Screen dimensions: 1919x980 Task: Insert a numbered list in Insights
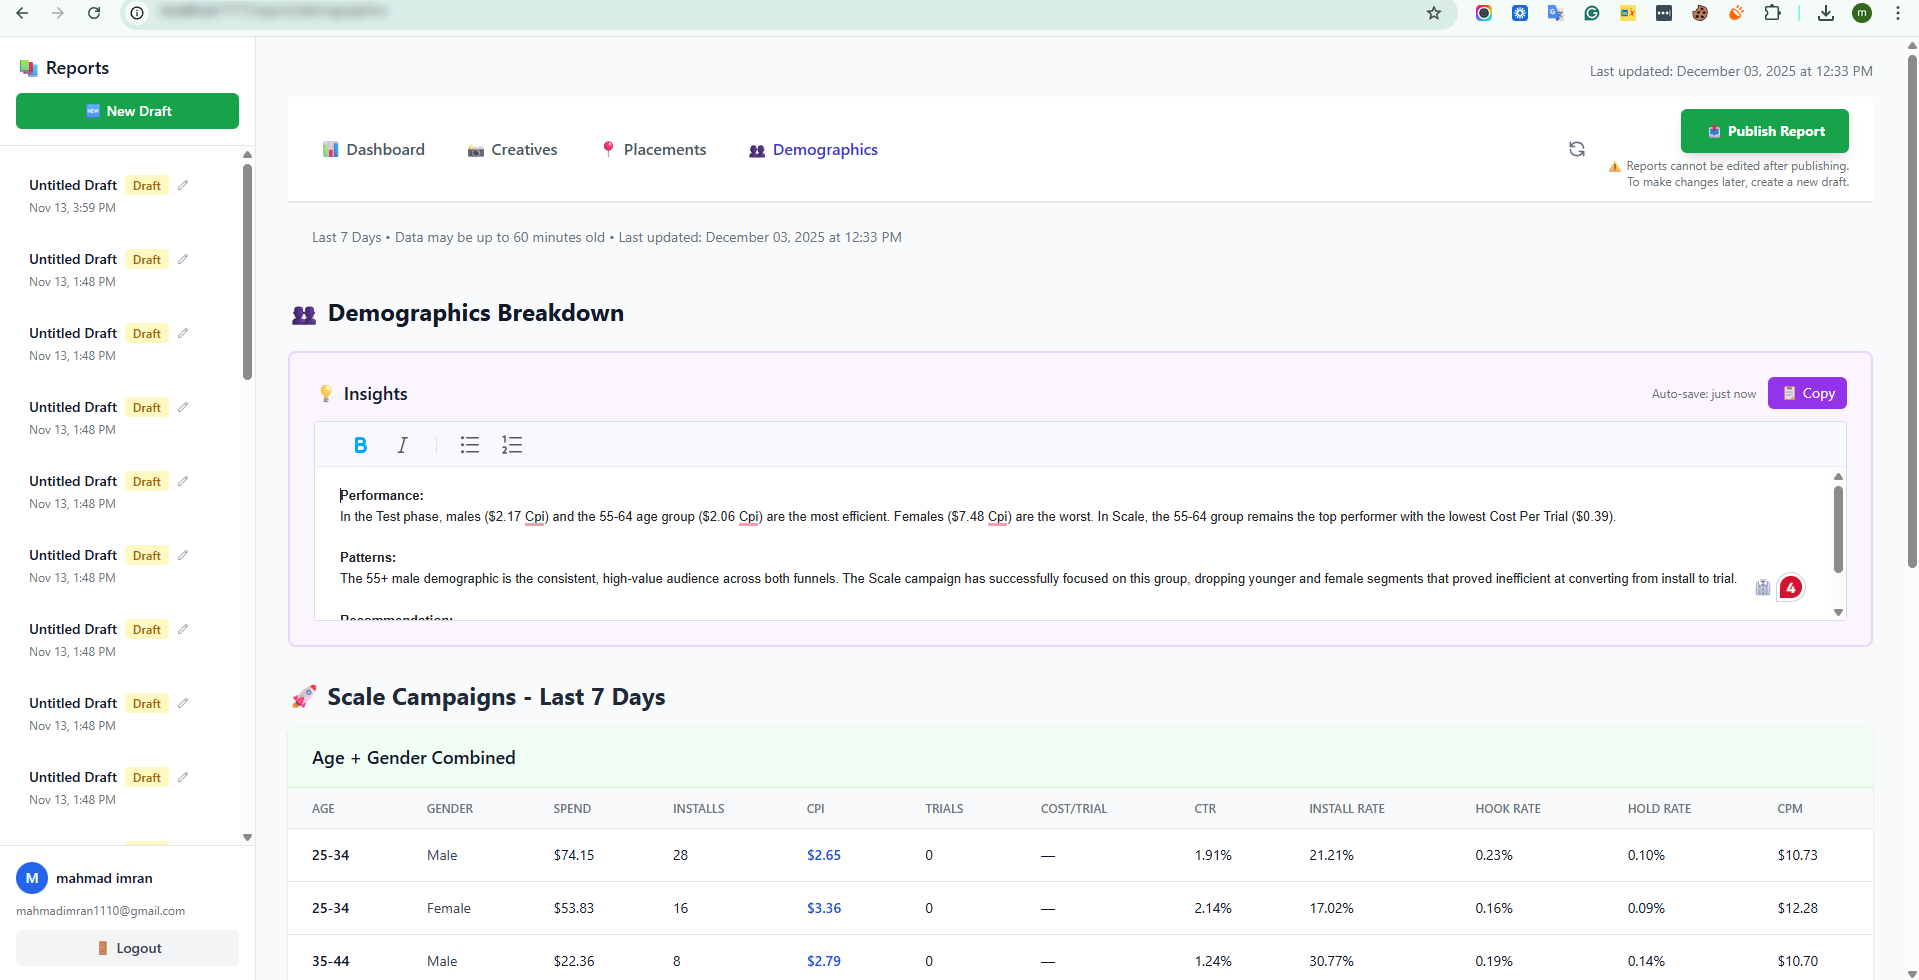point(512,445)
